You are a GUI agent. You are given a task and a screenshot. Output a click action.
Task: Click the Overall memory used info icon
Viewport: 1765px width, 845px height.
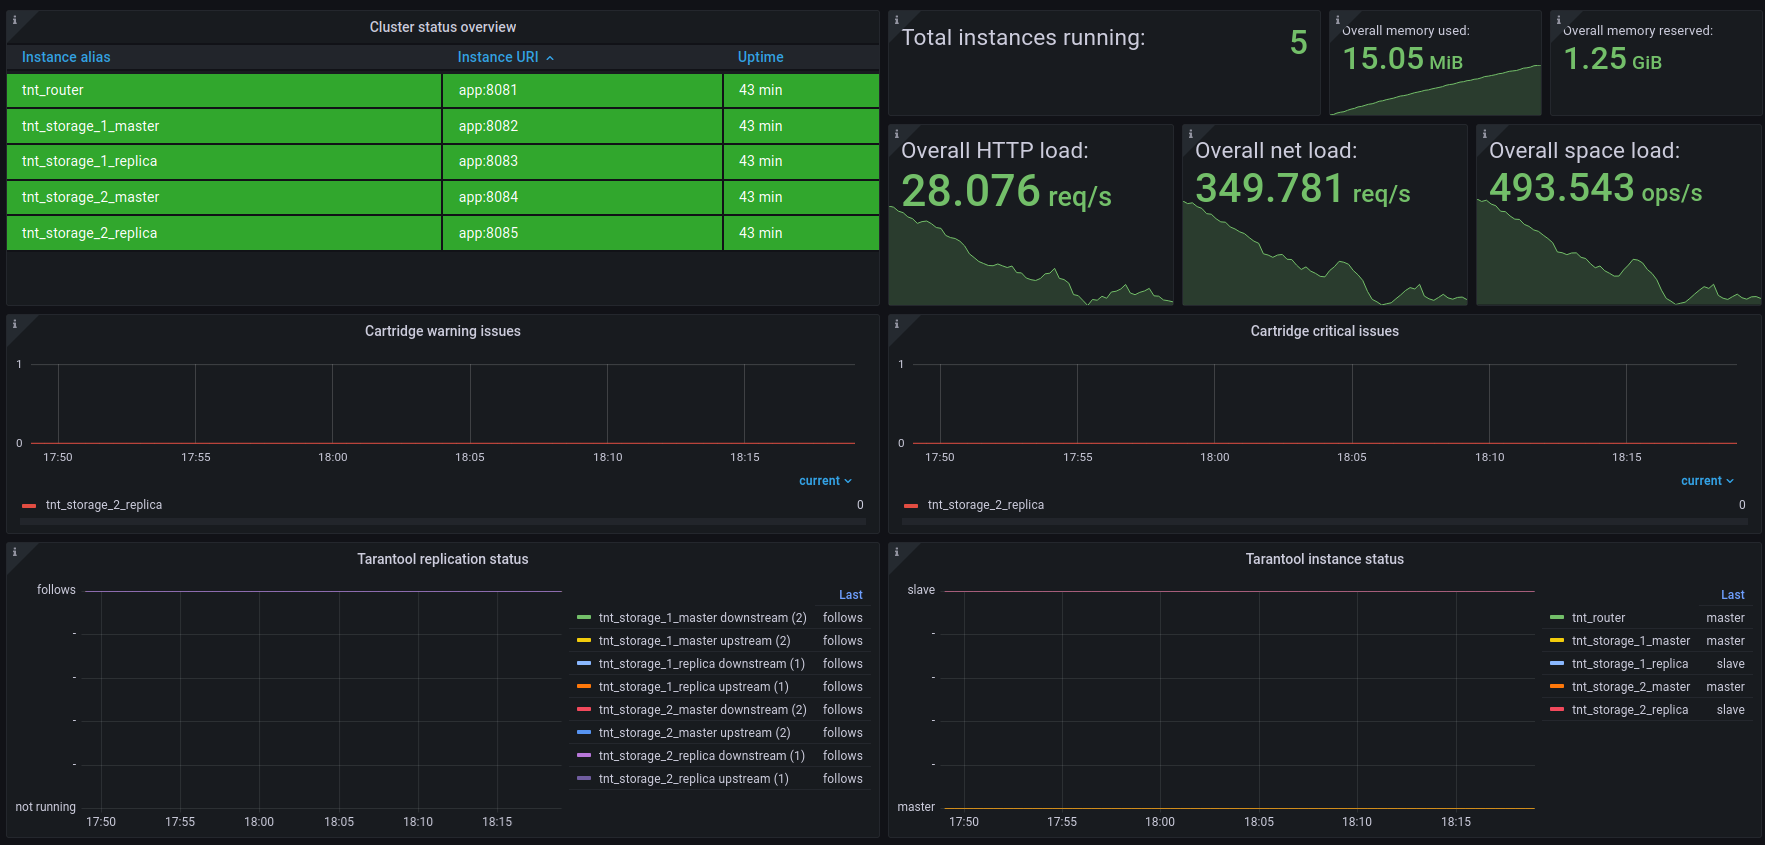click(x=1337, y=20)
